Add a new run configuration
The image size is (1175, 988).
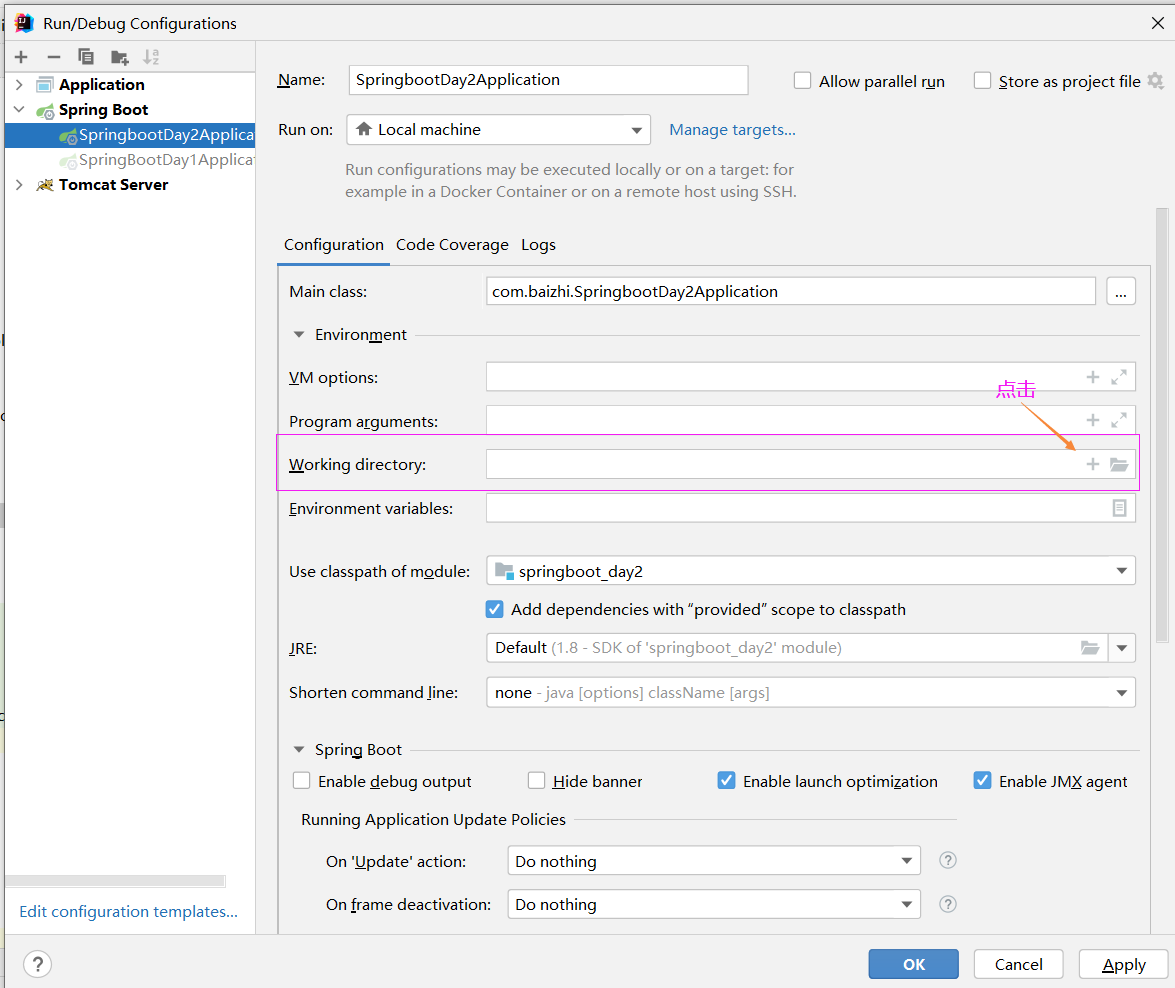click(x=21, y=57)
